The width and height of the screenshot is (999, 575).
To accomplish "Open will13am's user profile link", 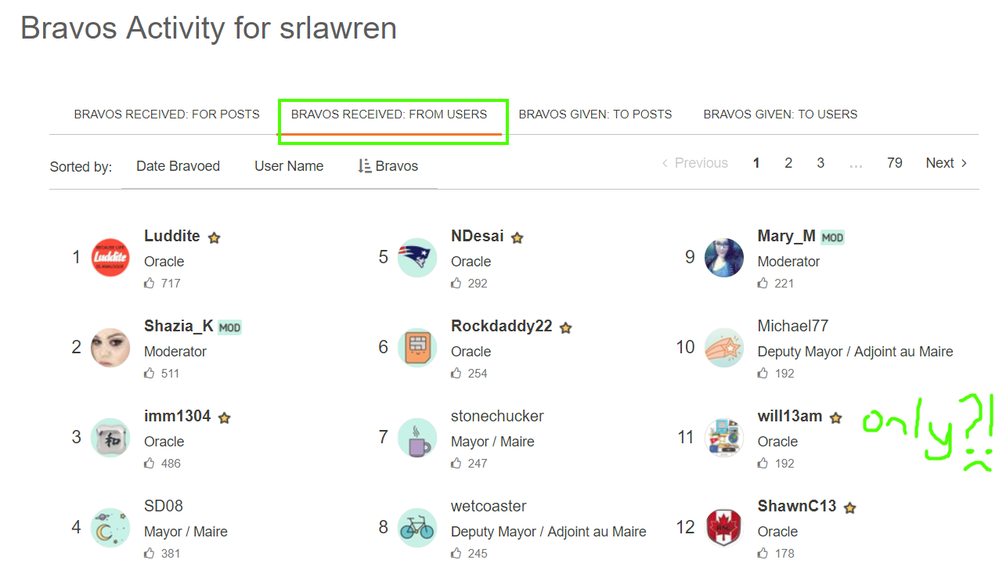I will pos(790,416).
